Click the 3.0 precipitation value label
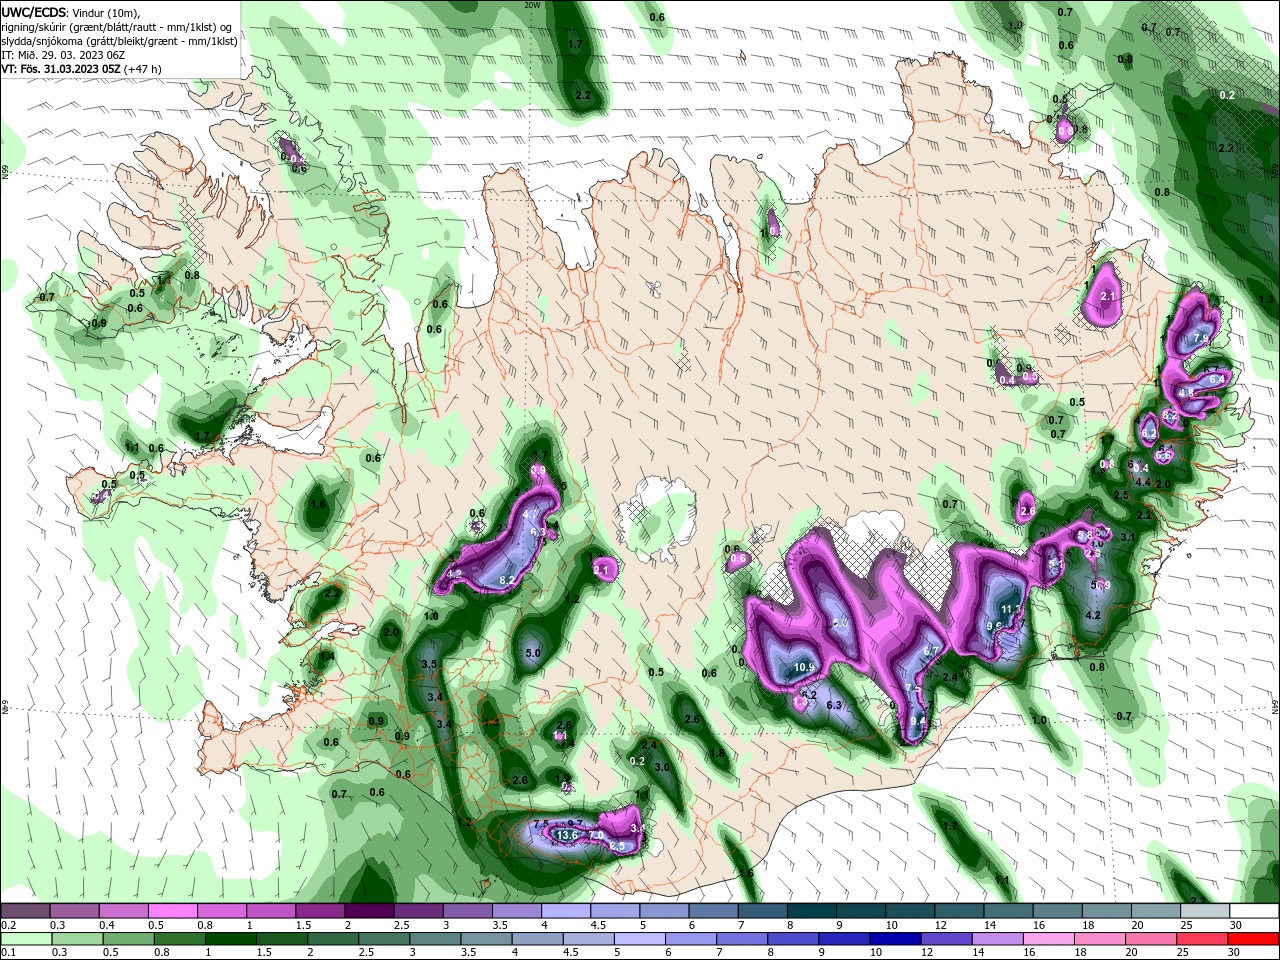Image resolution: width=1280 pixels, height=960 pixels. point(662,767)
